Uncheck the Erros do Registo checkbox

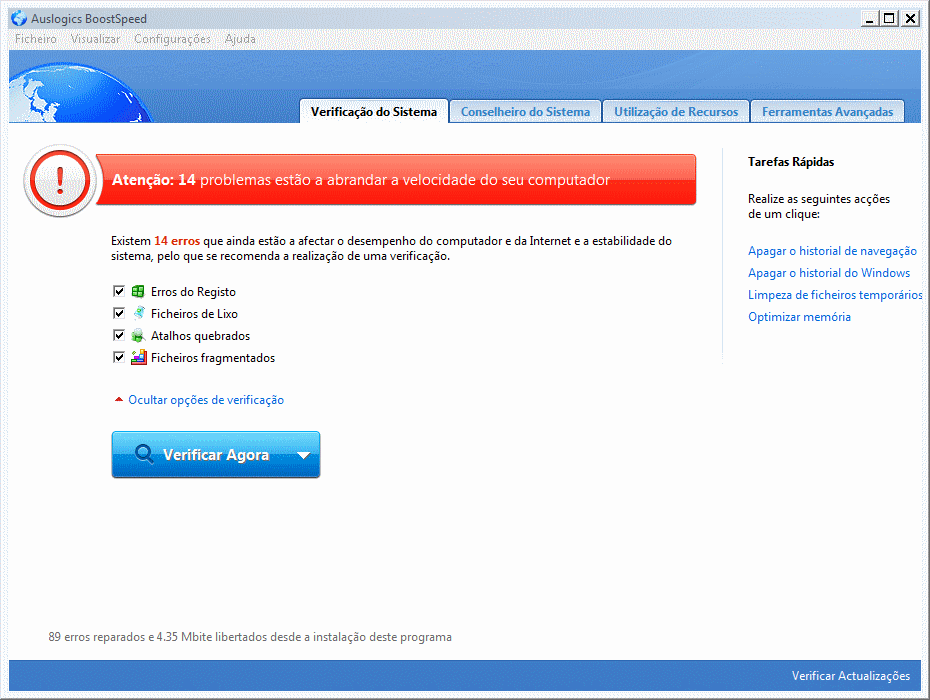119,292
